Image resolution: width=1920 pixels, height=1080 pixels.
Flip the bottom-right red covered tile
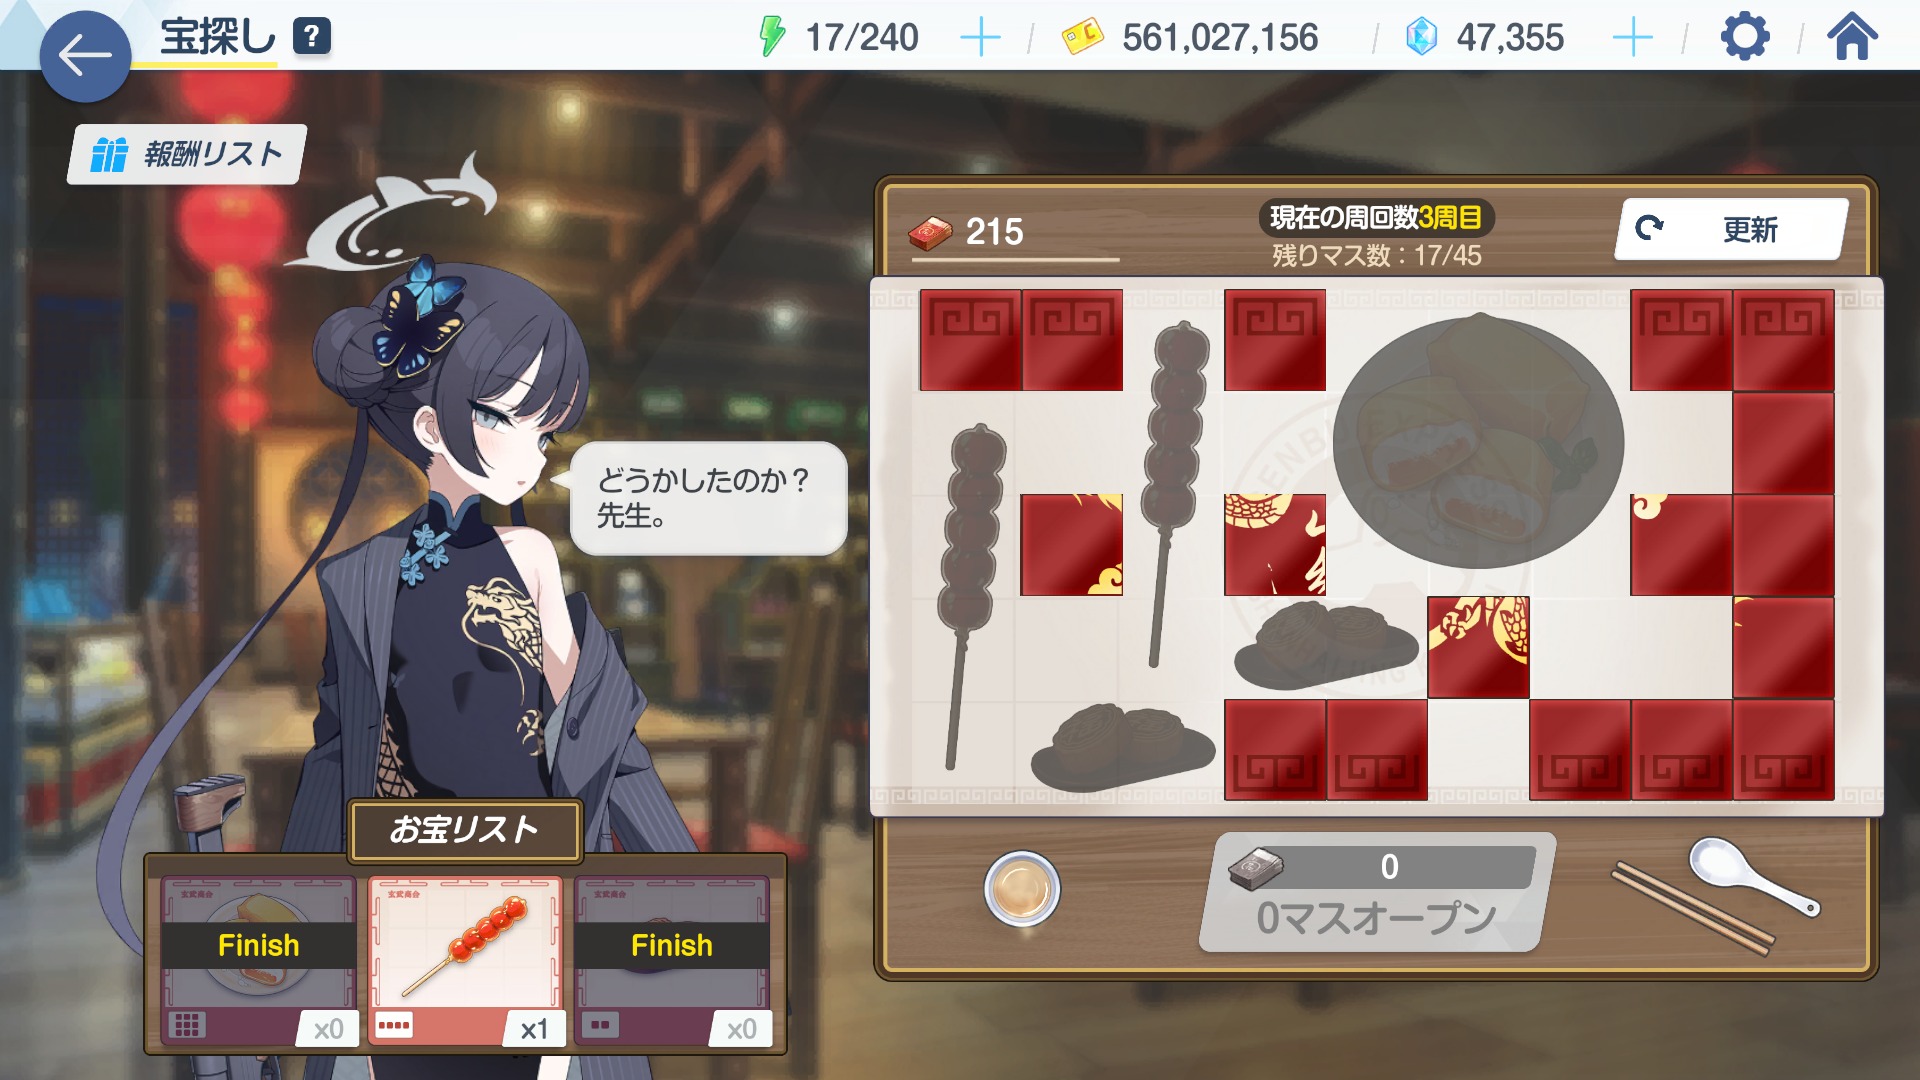[x=1783, y=750]
